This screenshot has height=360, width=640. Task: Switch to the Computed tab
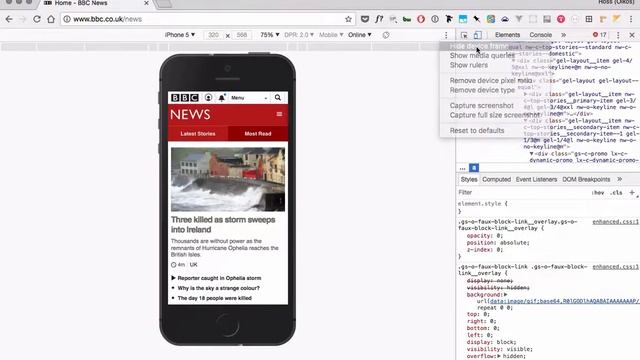pyautogui.click(x=496, y=180)
